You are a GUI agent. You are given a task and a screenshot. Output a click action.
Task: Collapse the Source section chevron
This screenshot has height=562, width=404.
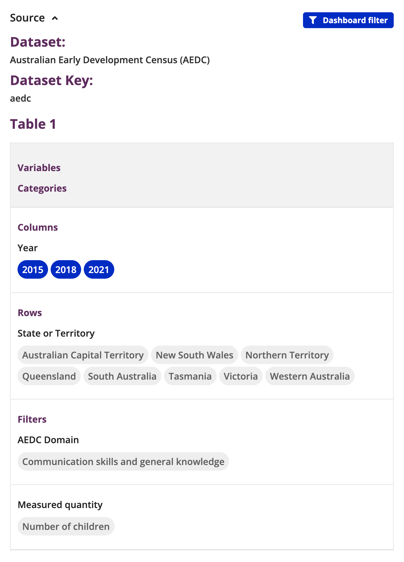click(55, 18)
